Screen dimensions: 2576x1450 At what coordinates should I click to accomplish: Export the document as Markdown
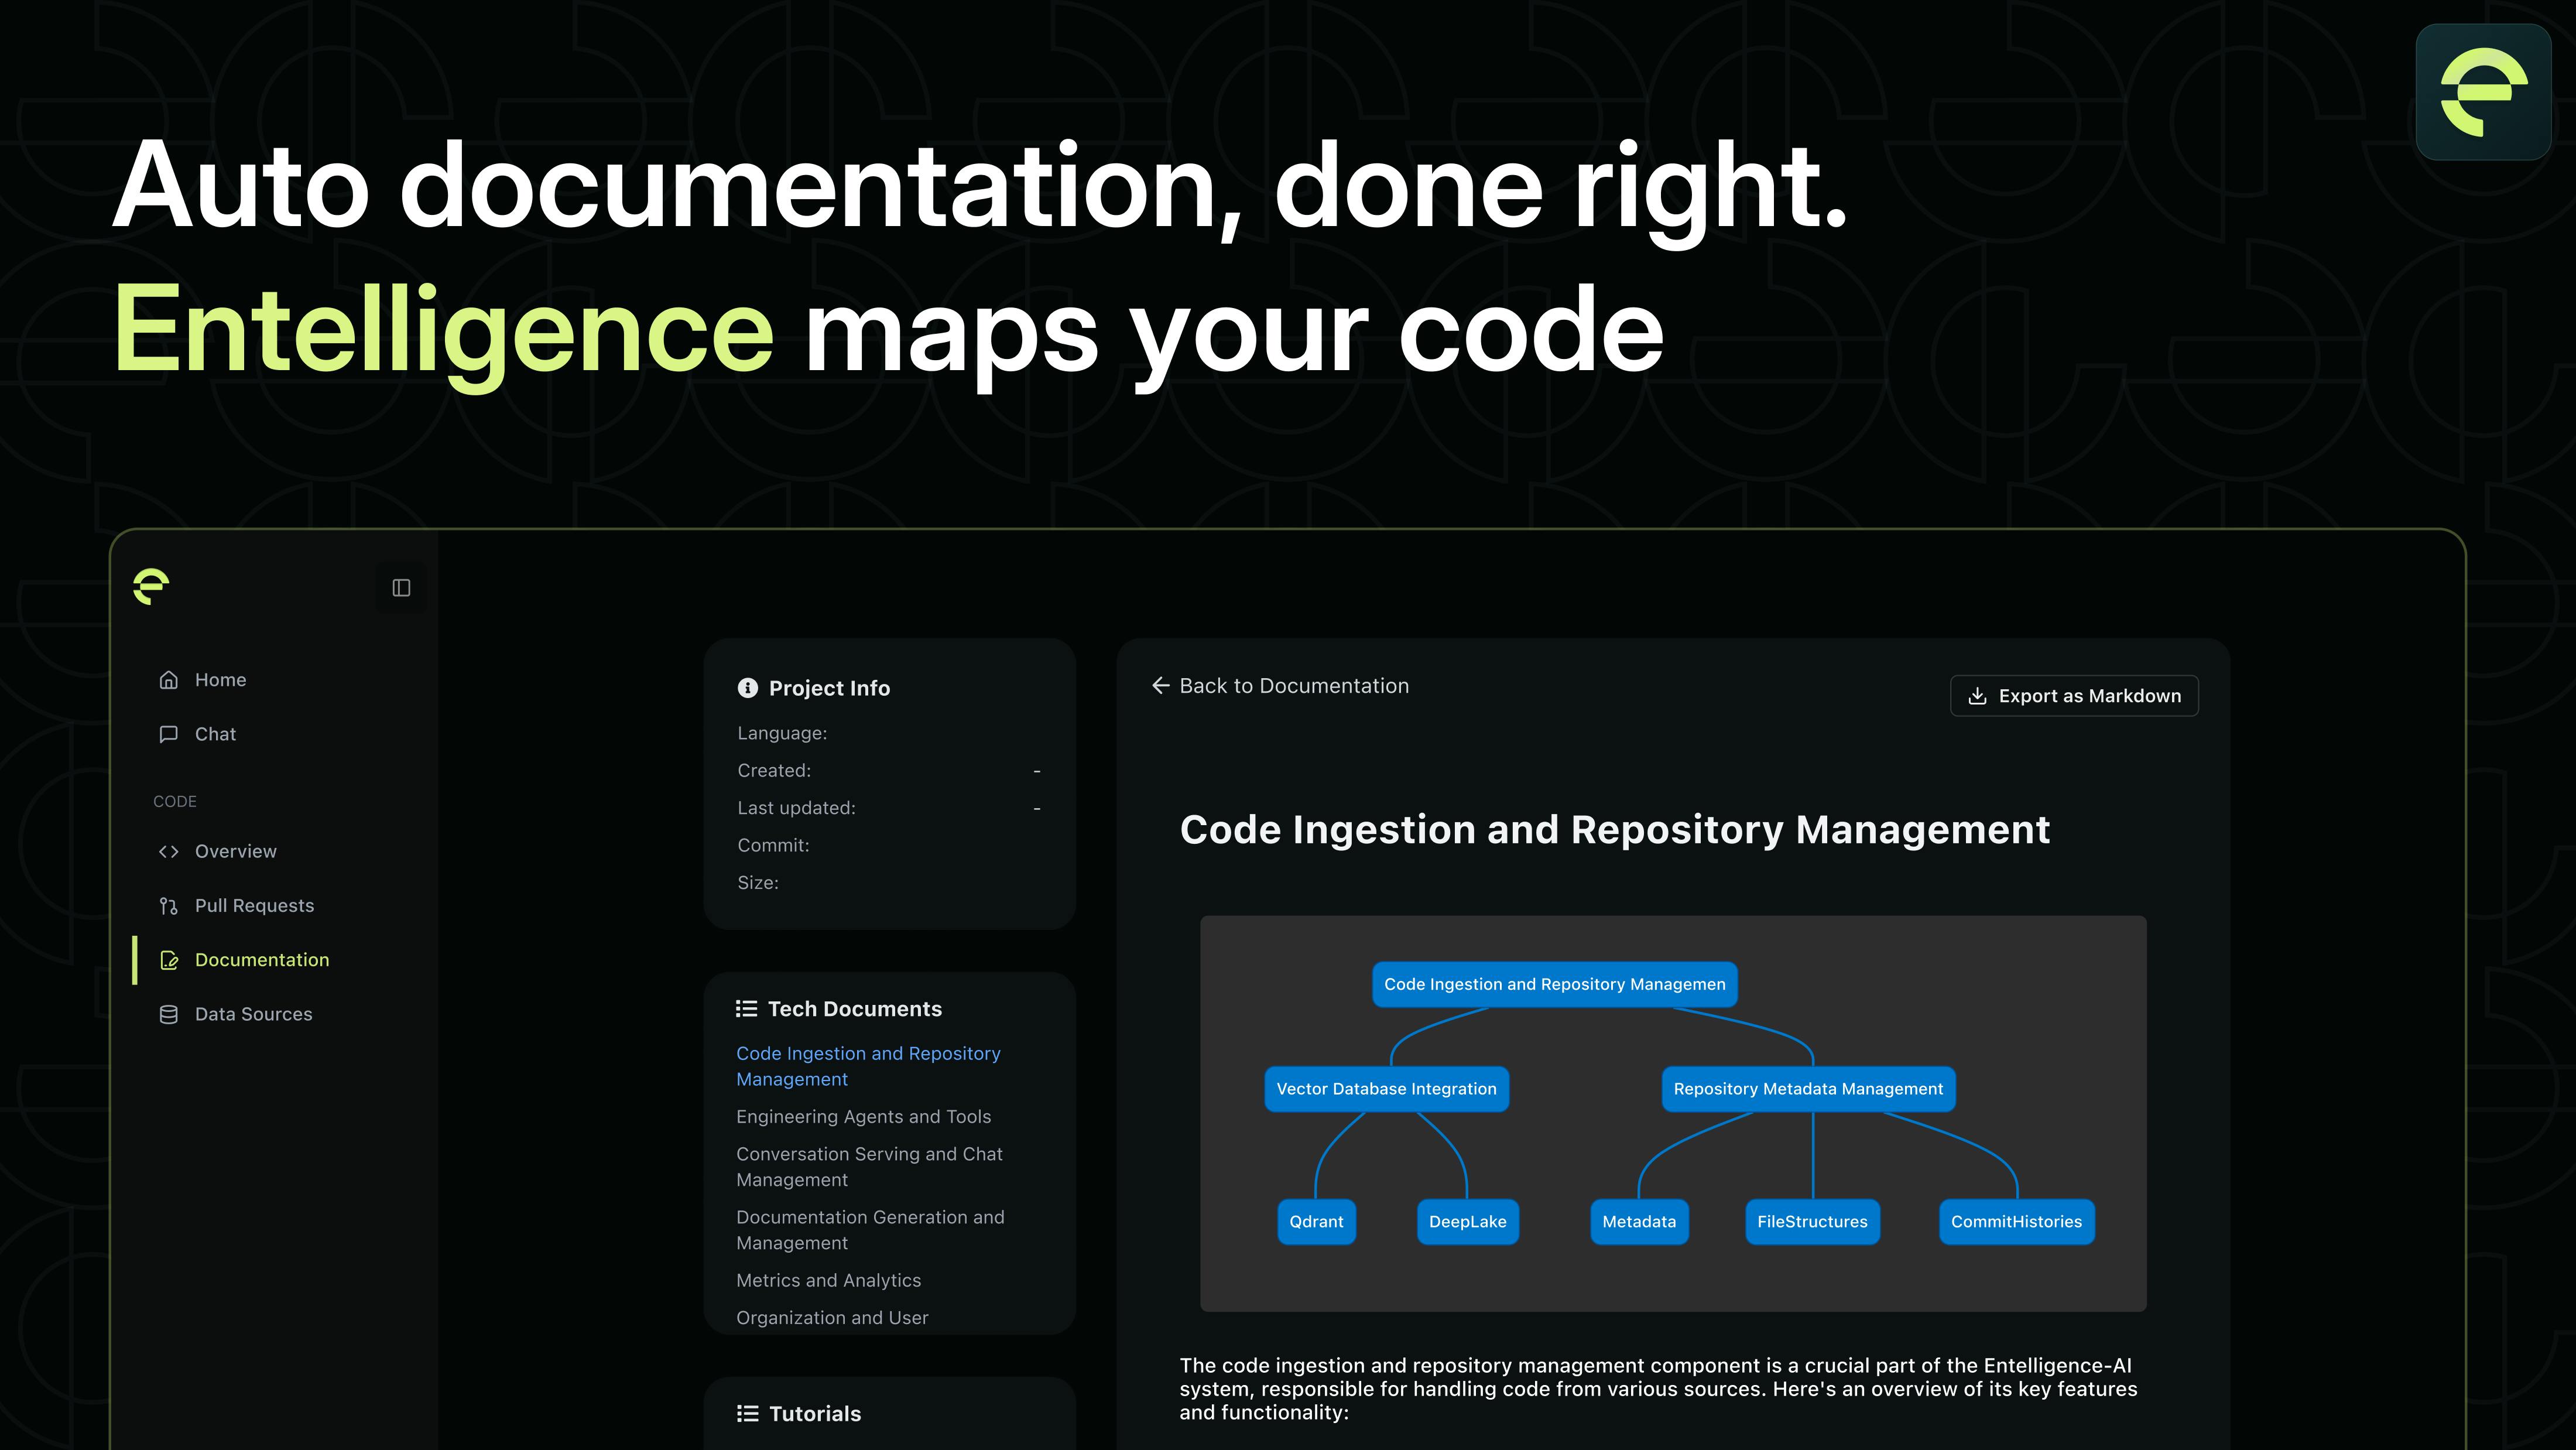(x=2074, y=696)
